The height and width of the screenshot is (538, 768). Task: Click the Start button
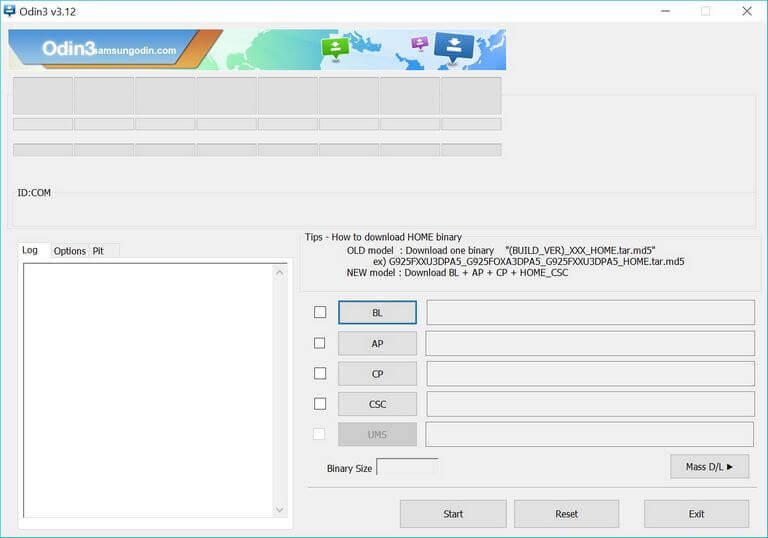453,514
